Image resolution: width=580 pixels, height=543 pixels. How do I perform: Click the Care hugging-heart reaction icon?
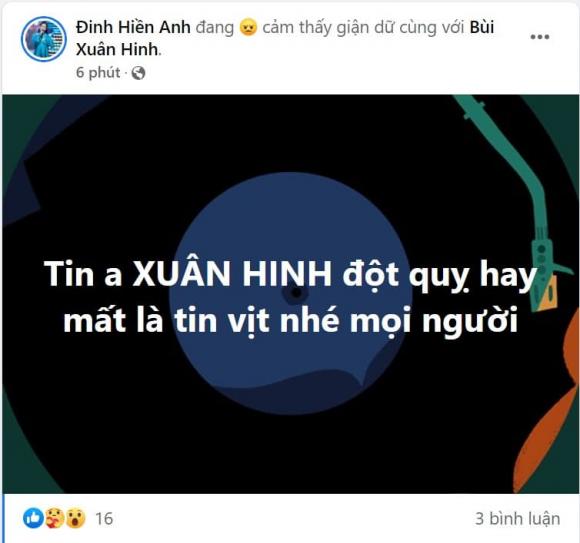(x=54, y=518)
